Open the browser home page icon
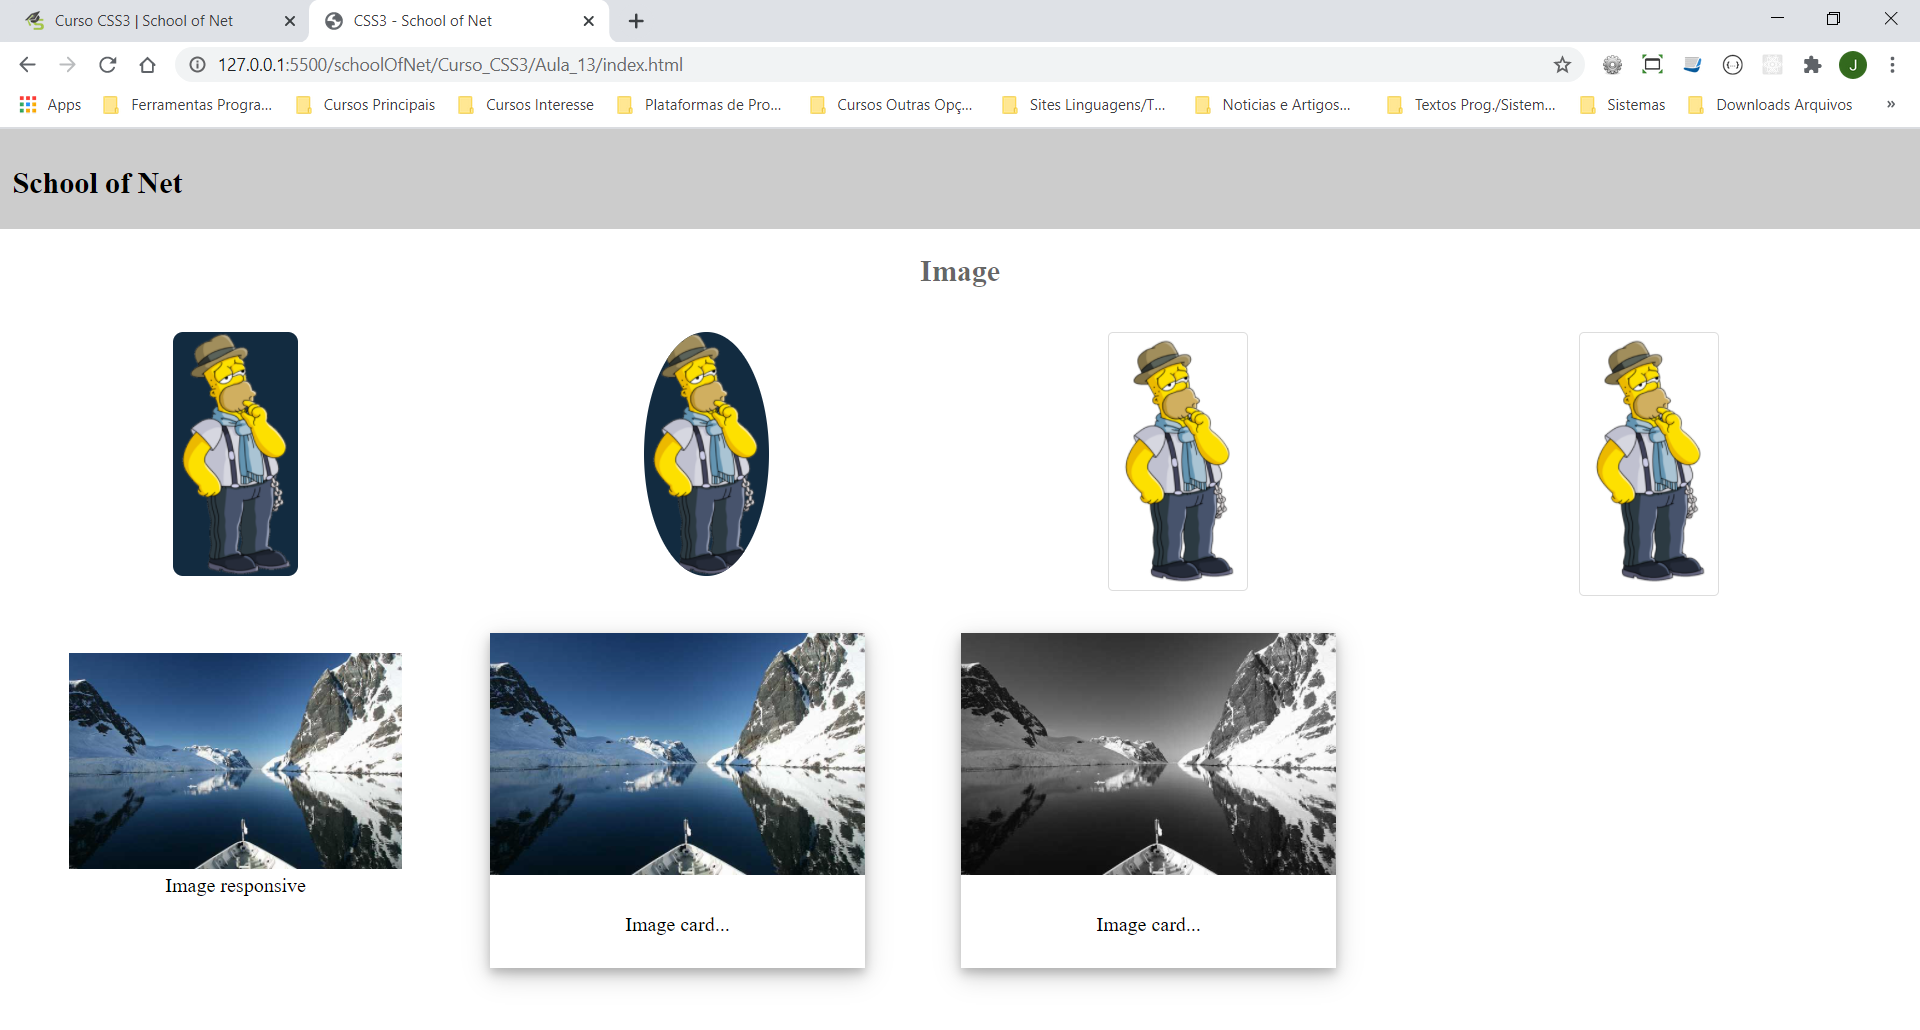Screen dimensions: 1920x1030 point(147,65)
